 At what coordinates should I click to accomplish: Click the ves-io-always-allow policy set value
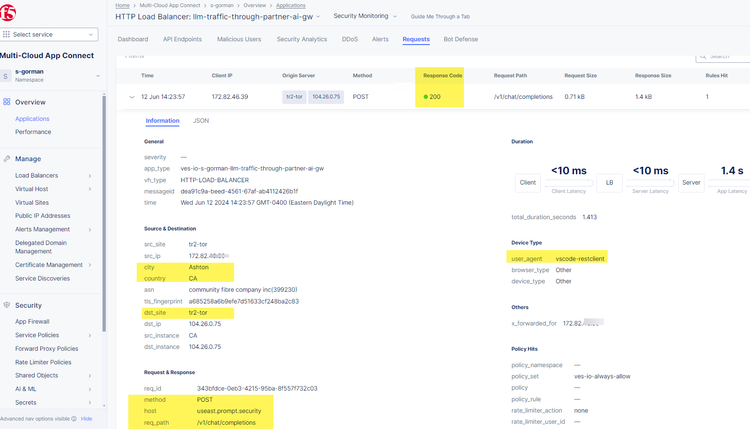pos(602,376)
